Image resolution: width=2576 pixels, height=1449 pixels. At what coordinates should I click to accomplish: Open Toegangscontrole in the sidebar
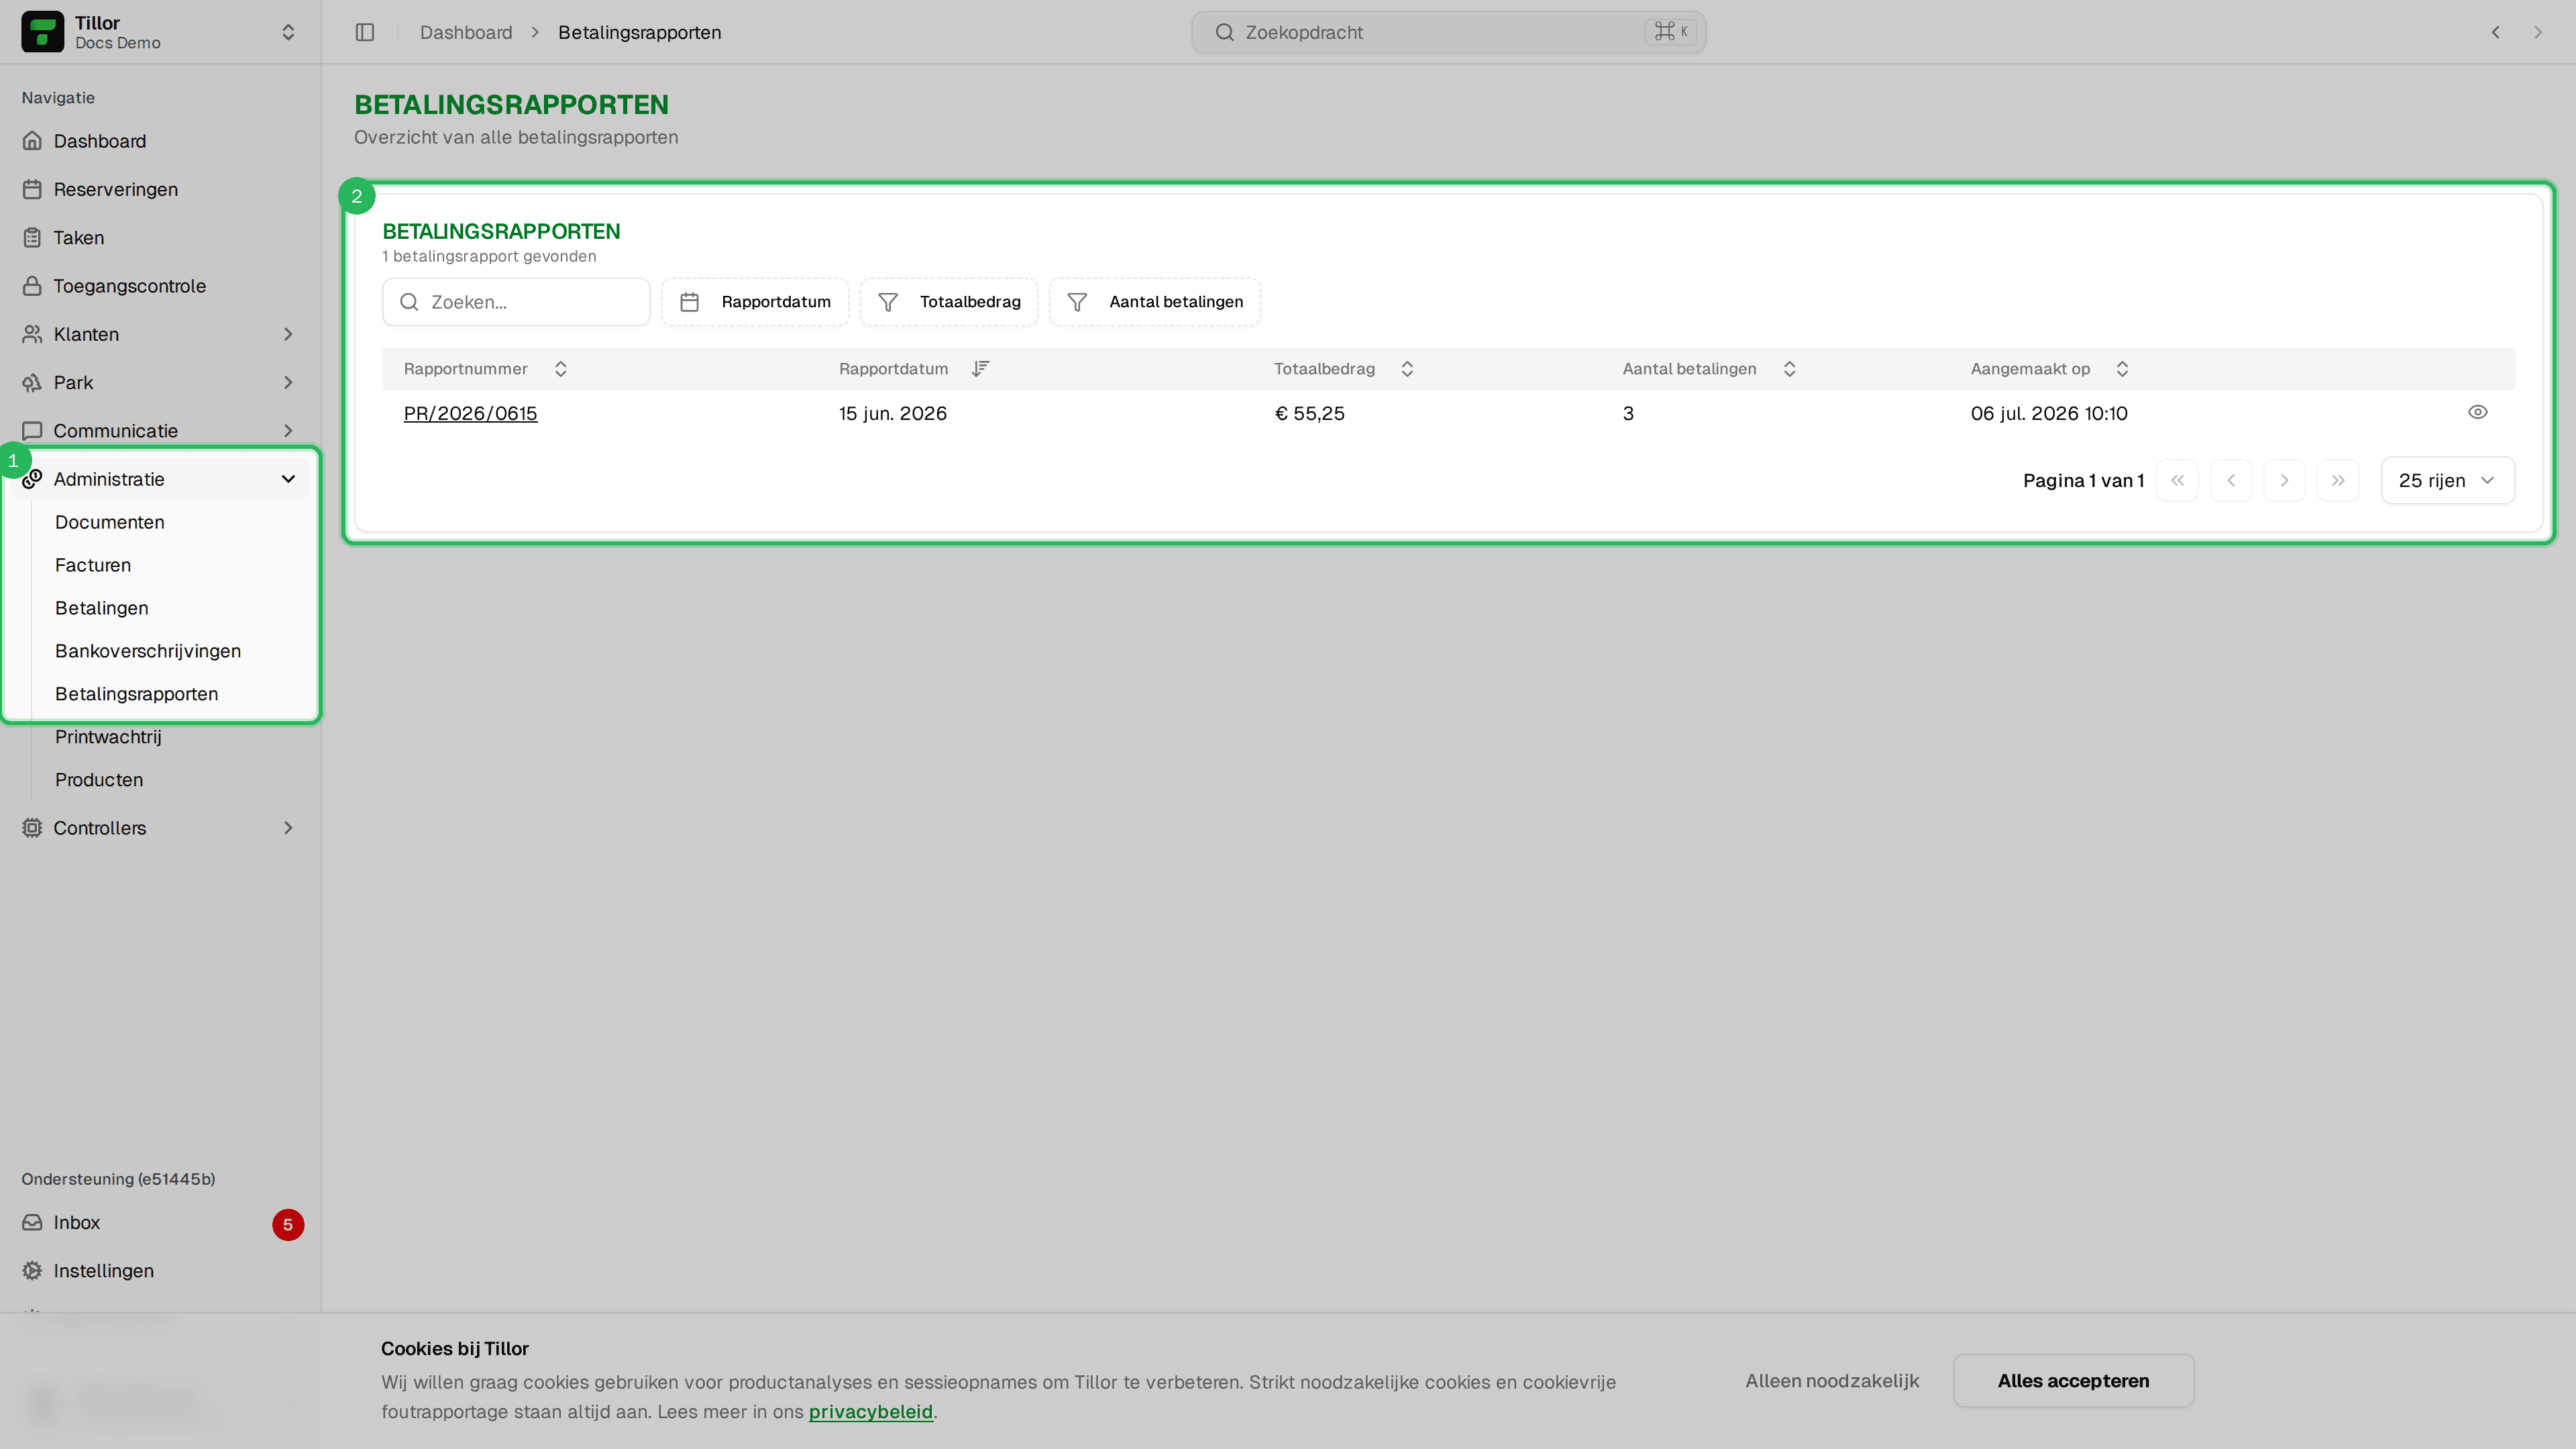point(160,286)
